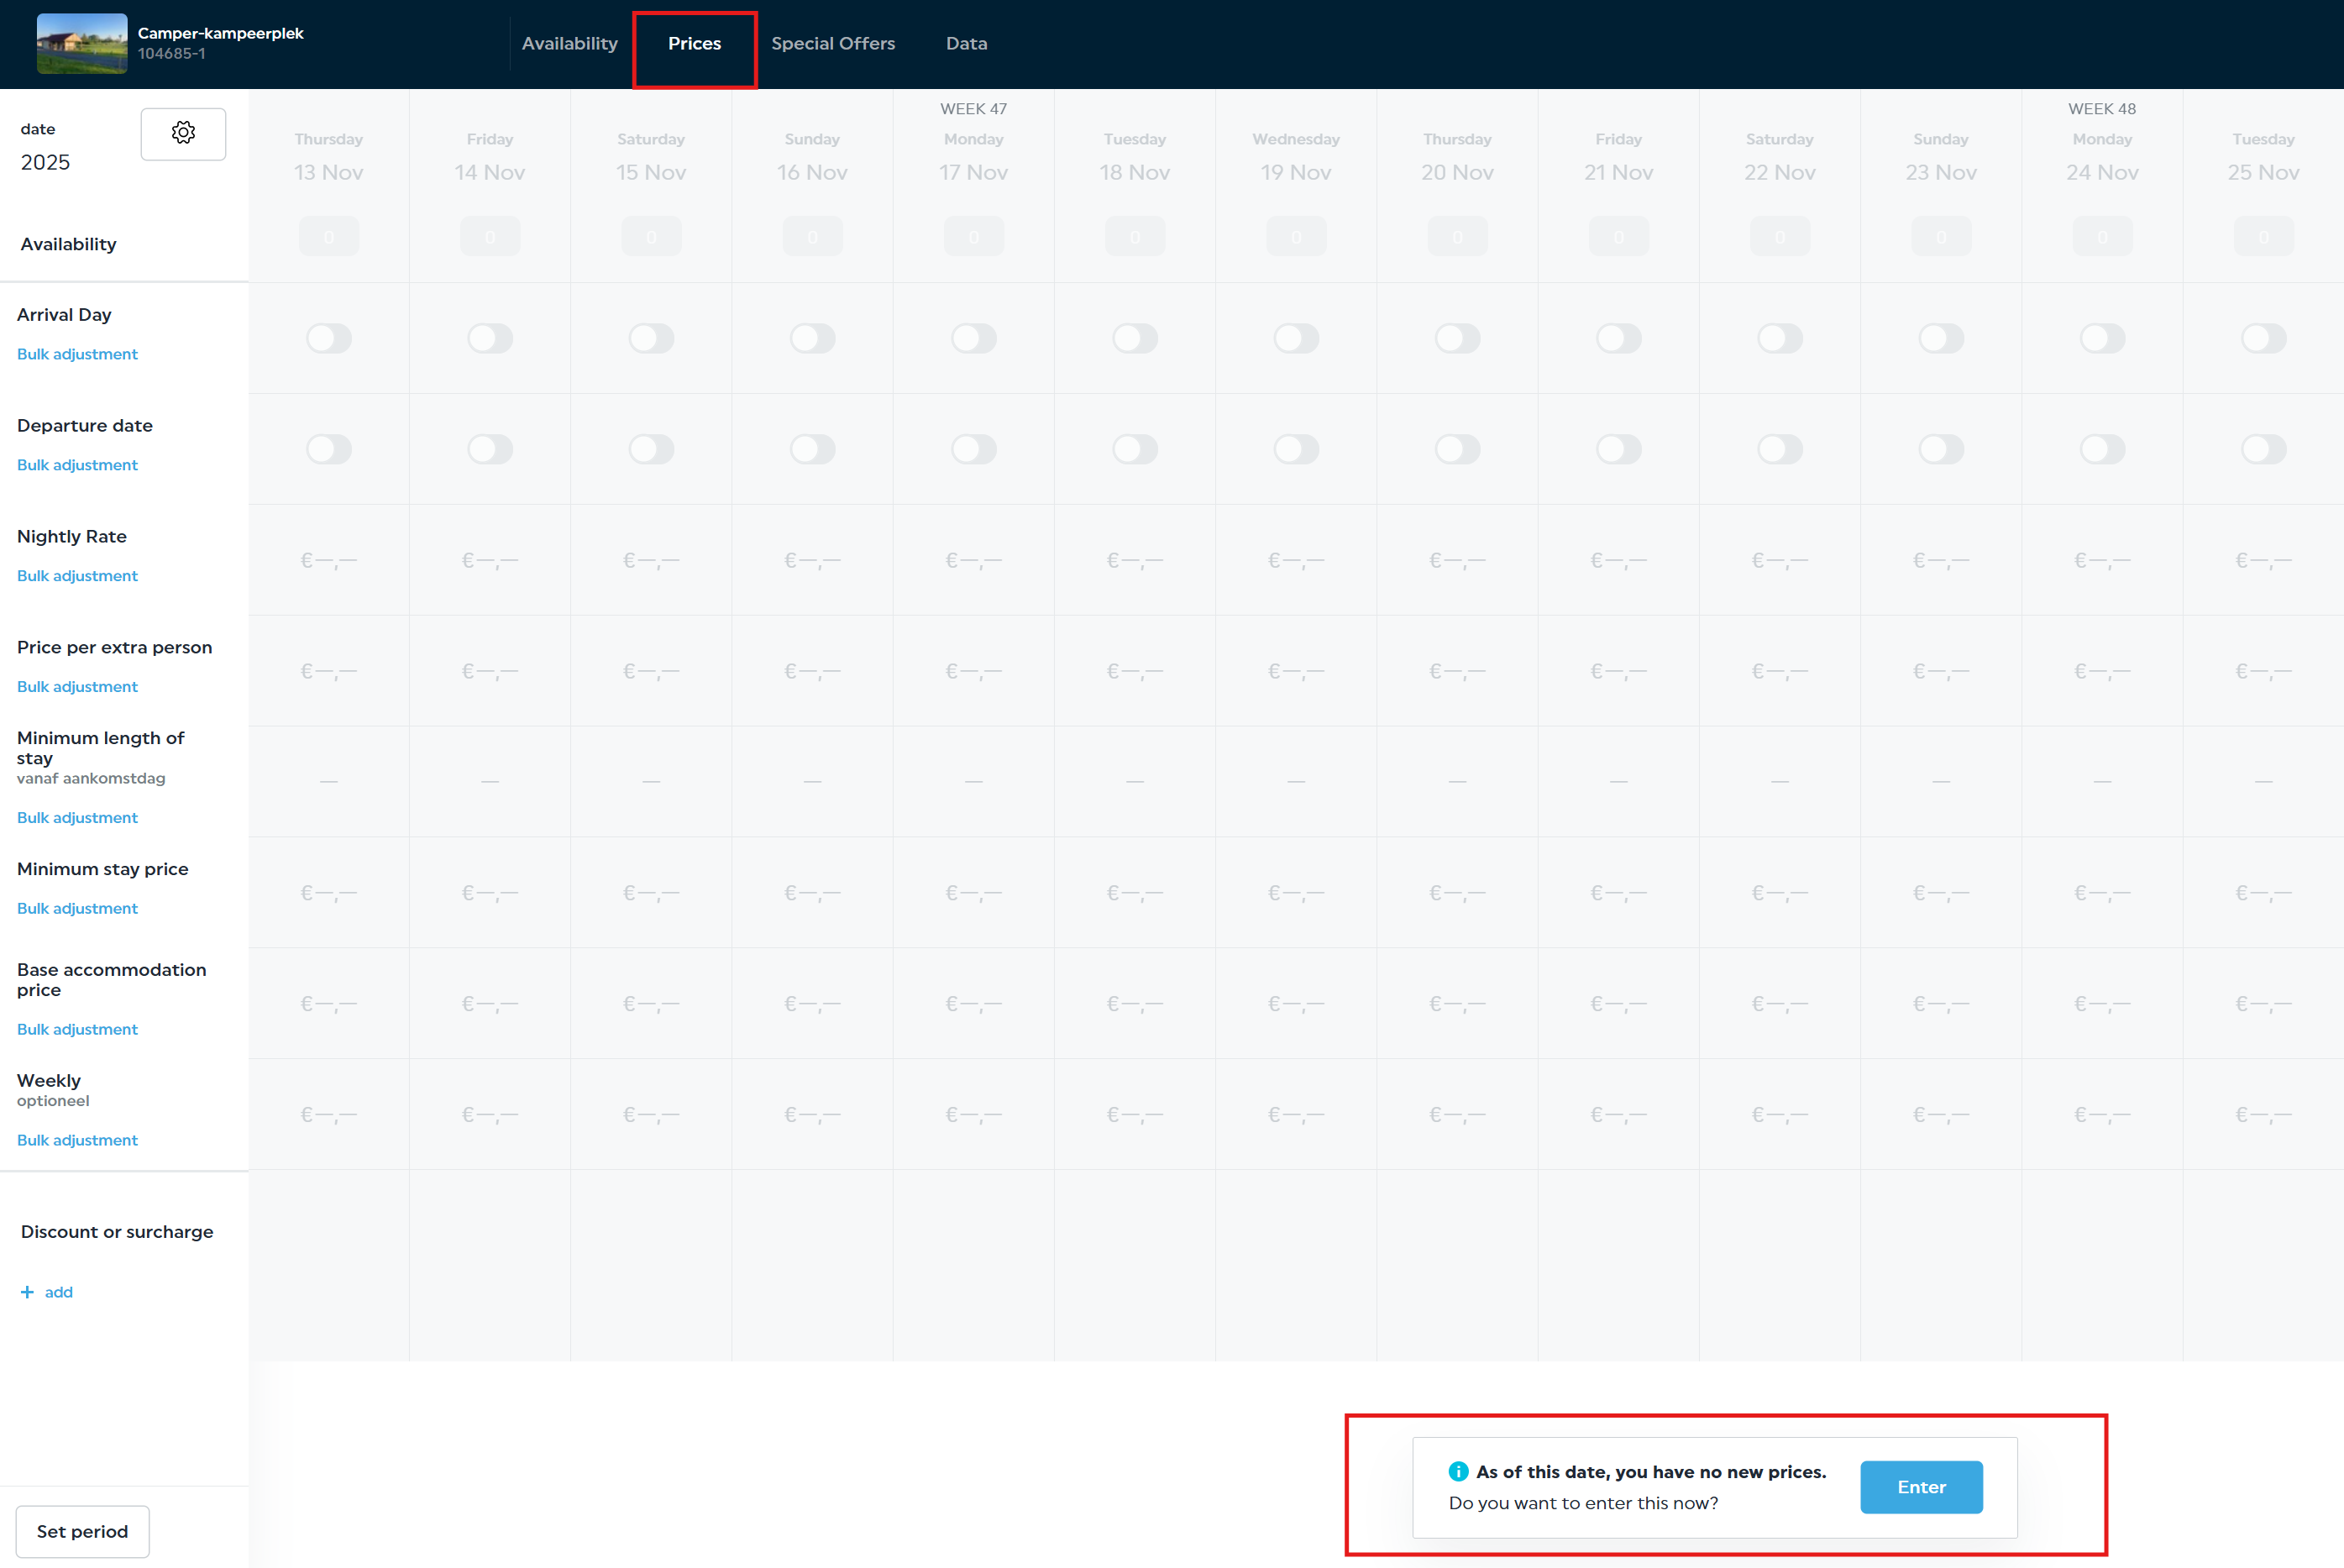This screenshot has height=1568, width=2344.
Task: Toggle Departure date for Monday 17 Nov
Action: [x=973, y=449]
